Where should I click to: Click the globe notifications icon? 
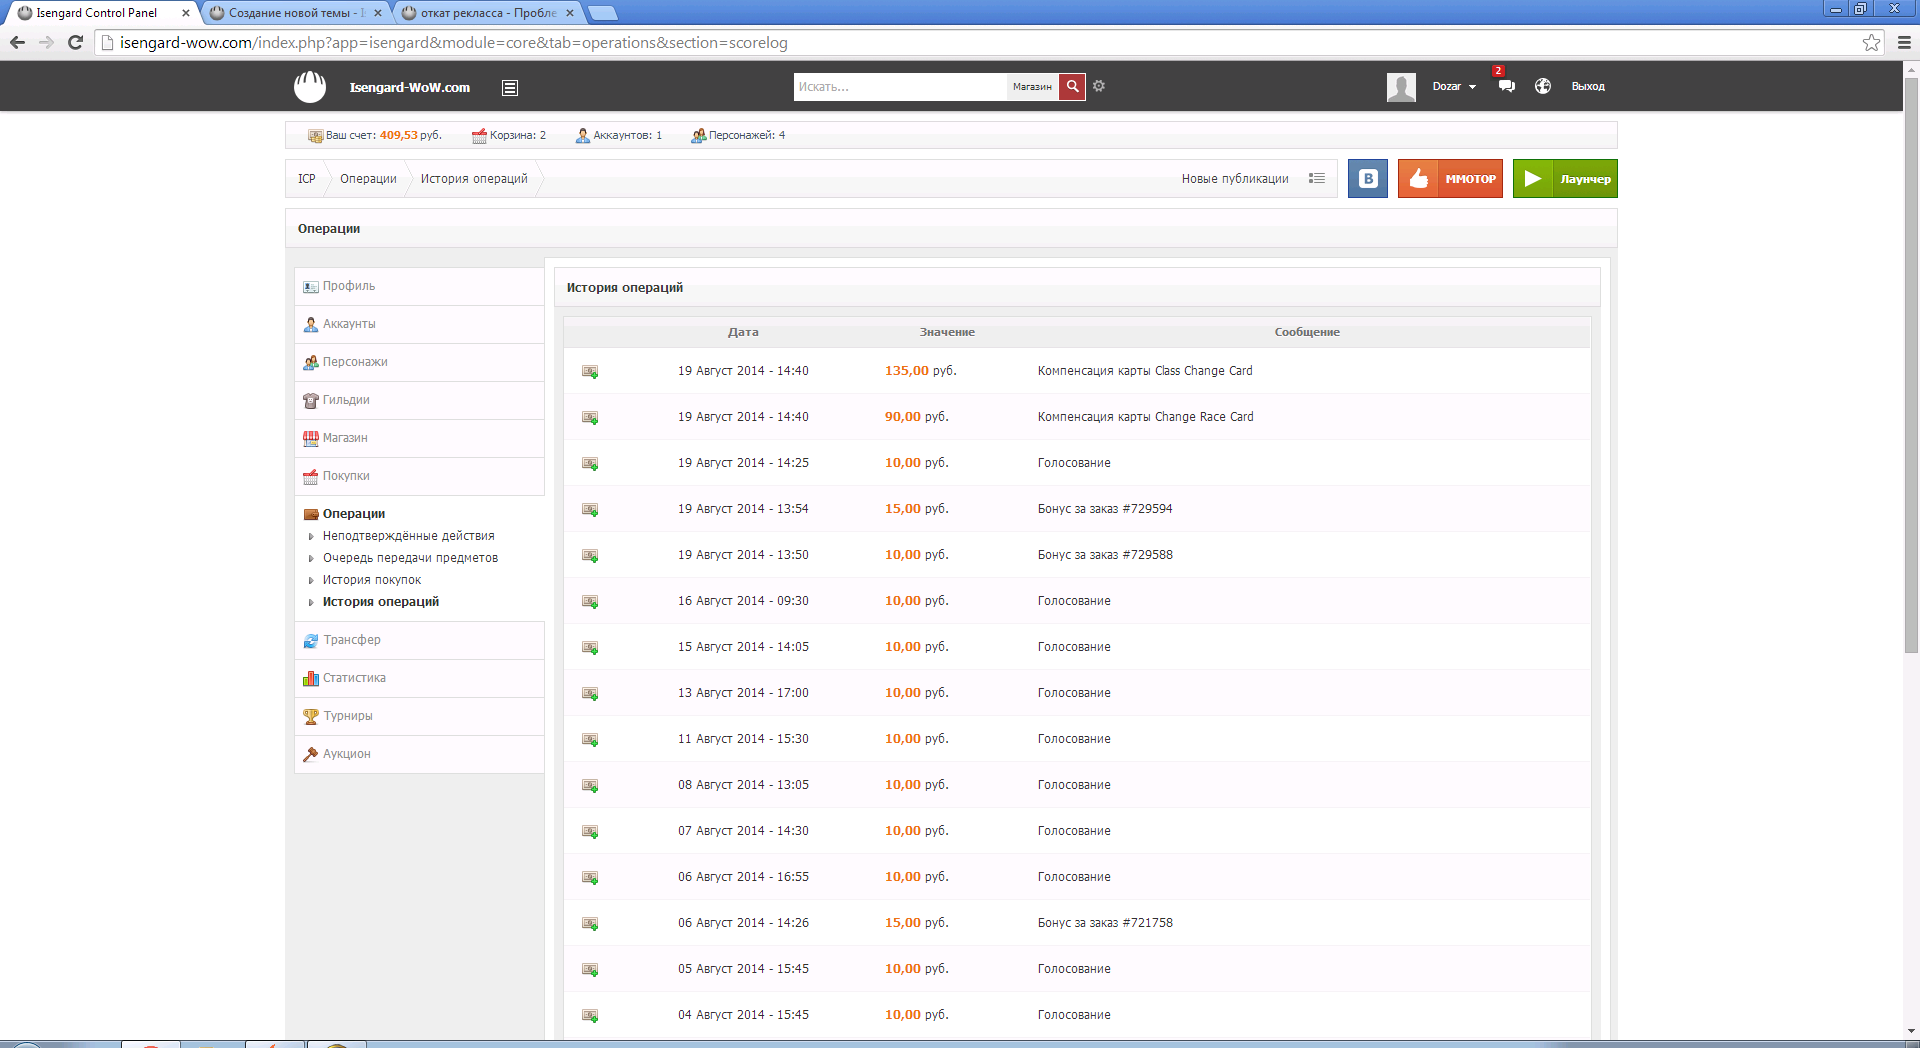(1543, 86)
